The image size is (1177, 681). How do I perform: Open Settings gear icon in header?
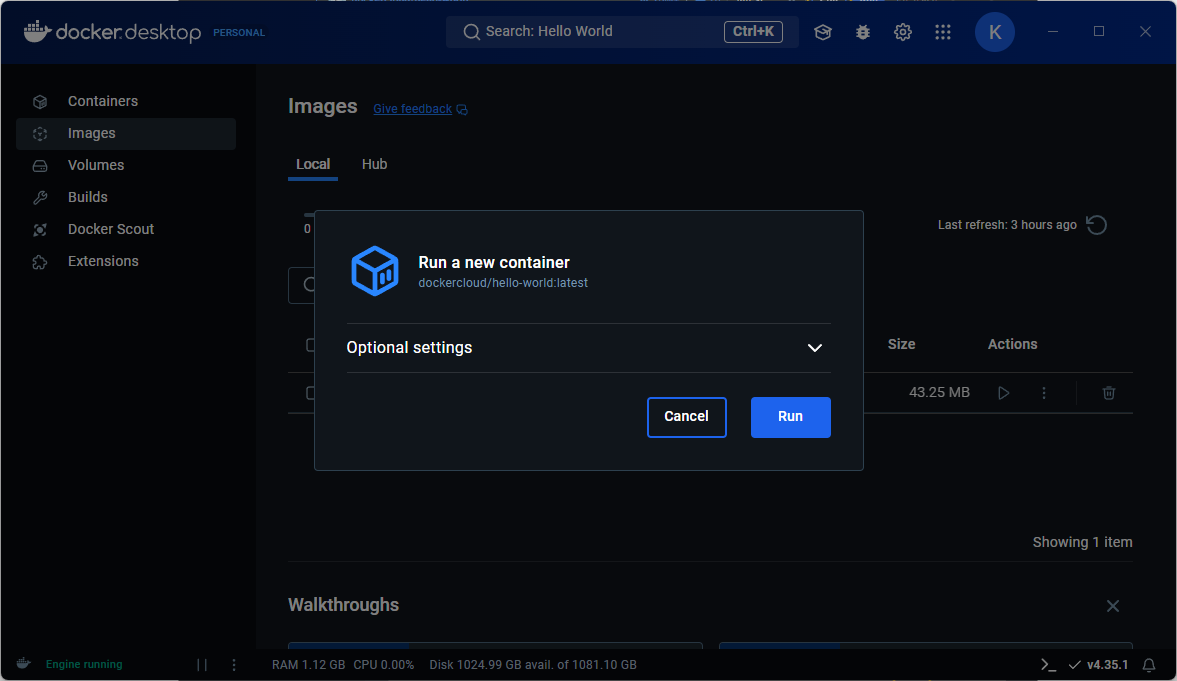click(902, 32)
